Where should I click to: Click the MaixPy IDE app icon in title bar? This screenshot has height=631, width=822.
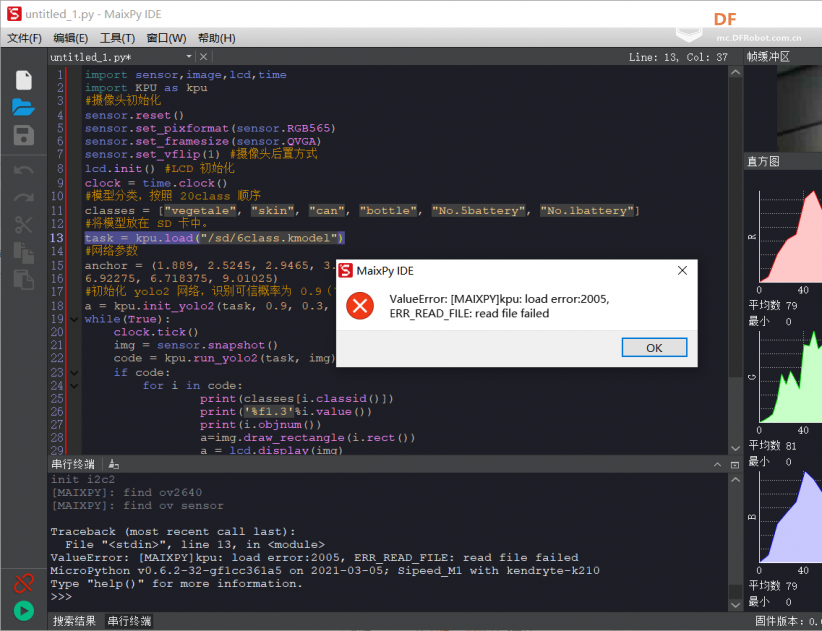(x=14, y=14)
